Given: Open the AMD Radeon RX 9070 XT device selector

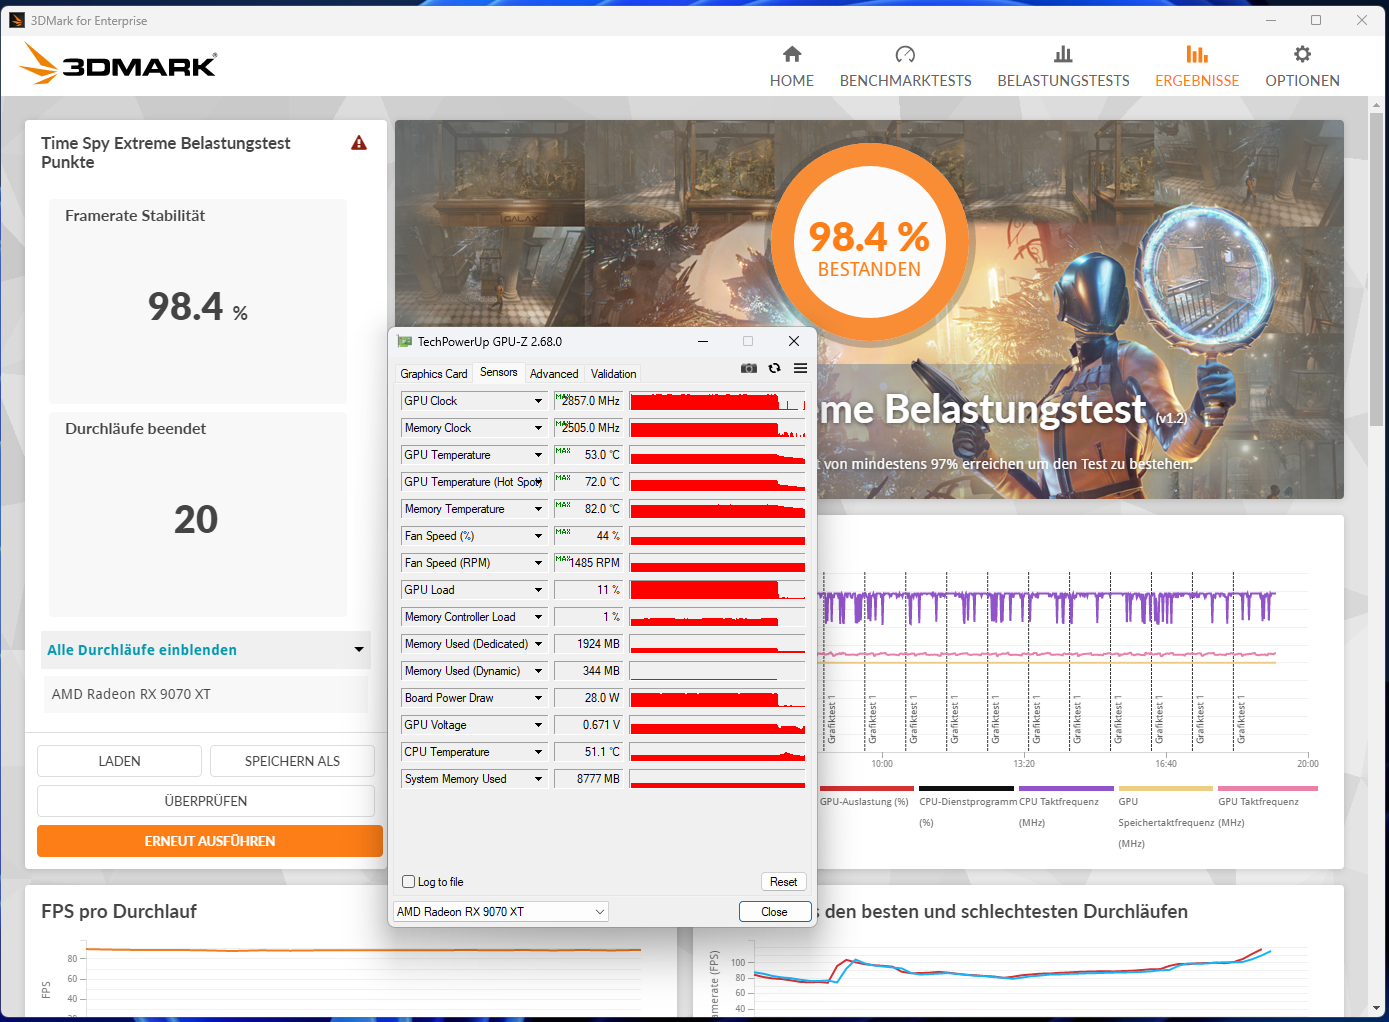Looking at the screenshot, I should point(501,911).
